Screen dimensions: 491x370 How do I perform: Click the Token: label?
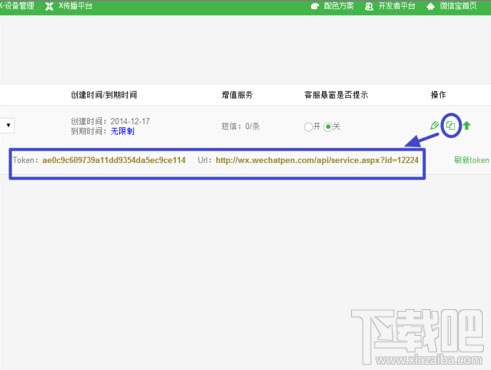coord(25,160)
